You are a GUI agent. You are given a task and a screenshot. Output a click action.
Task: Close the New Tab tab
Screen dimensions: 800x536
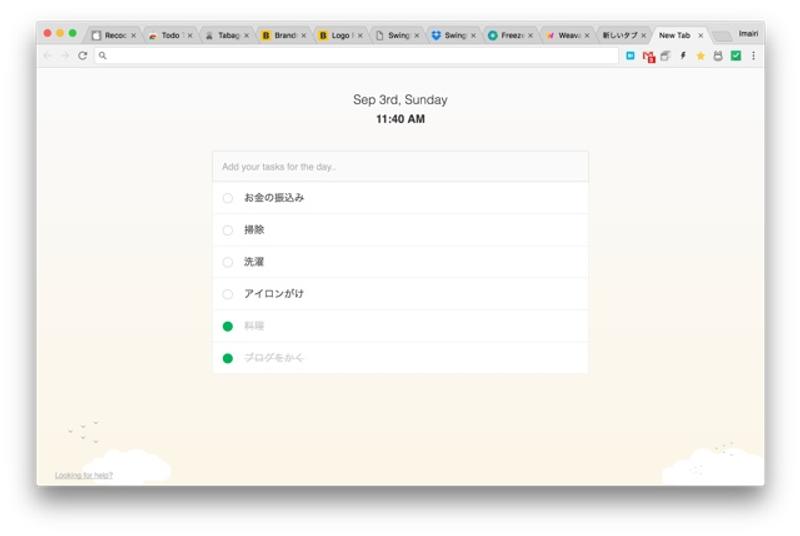tap(701, 35)
